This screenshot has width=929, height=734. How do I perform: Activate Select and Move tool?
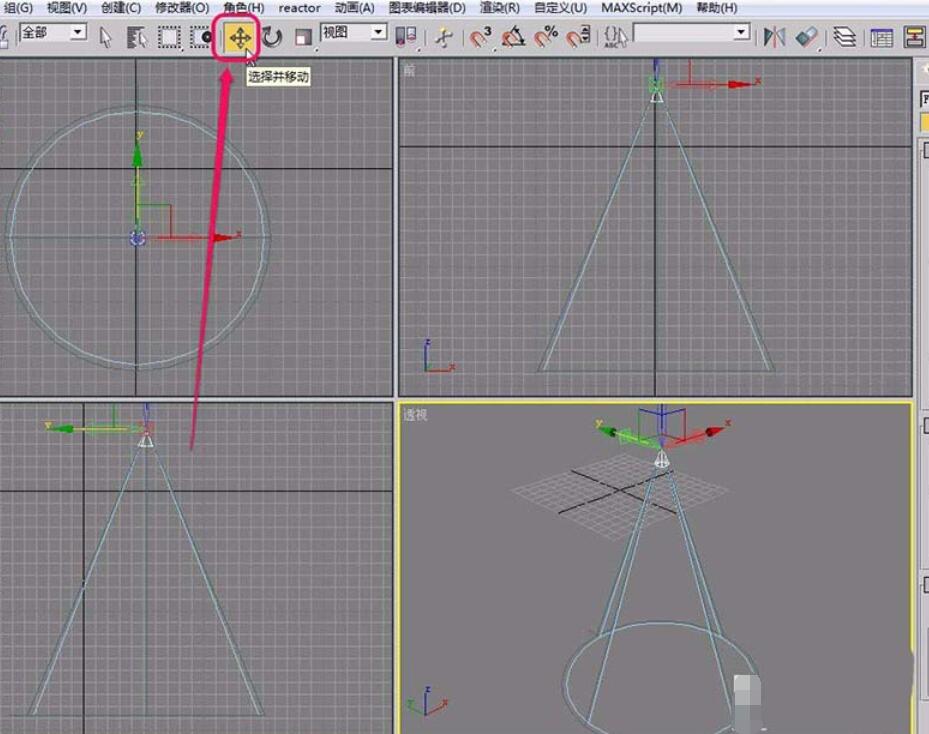239,39
